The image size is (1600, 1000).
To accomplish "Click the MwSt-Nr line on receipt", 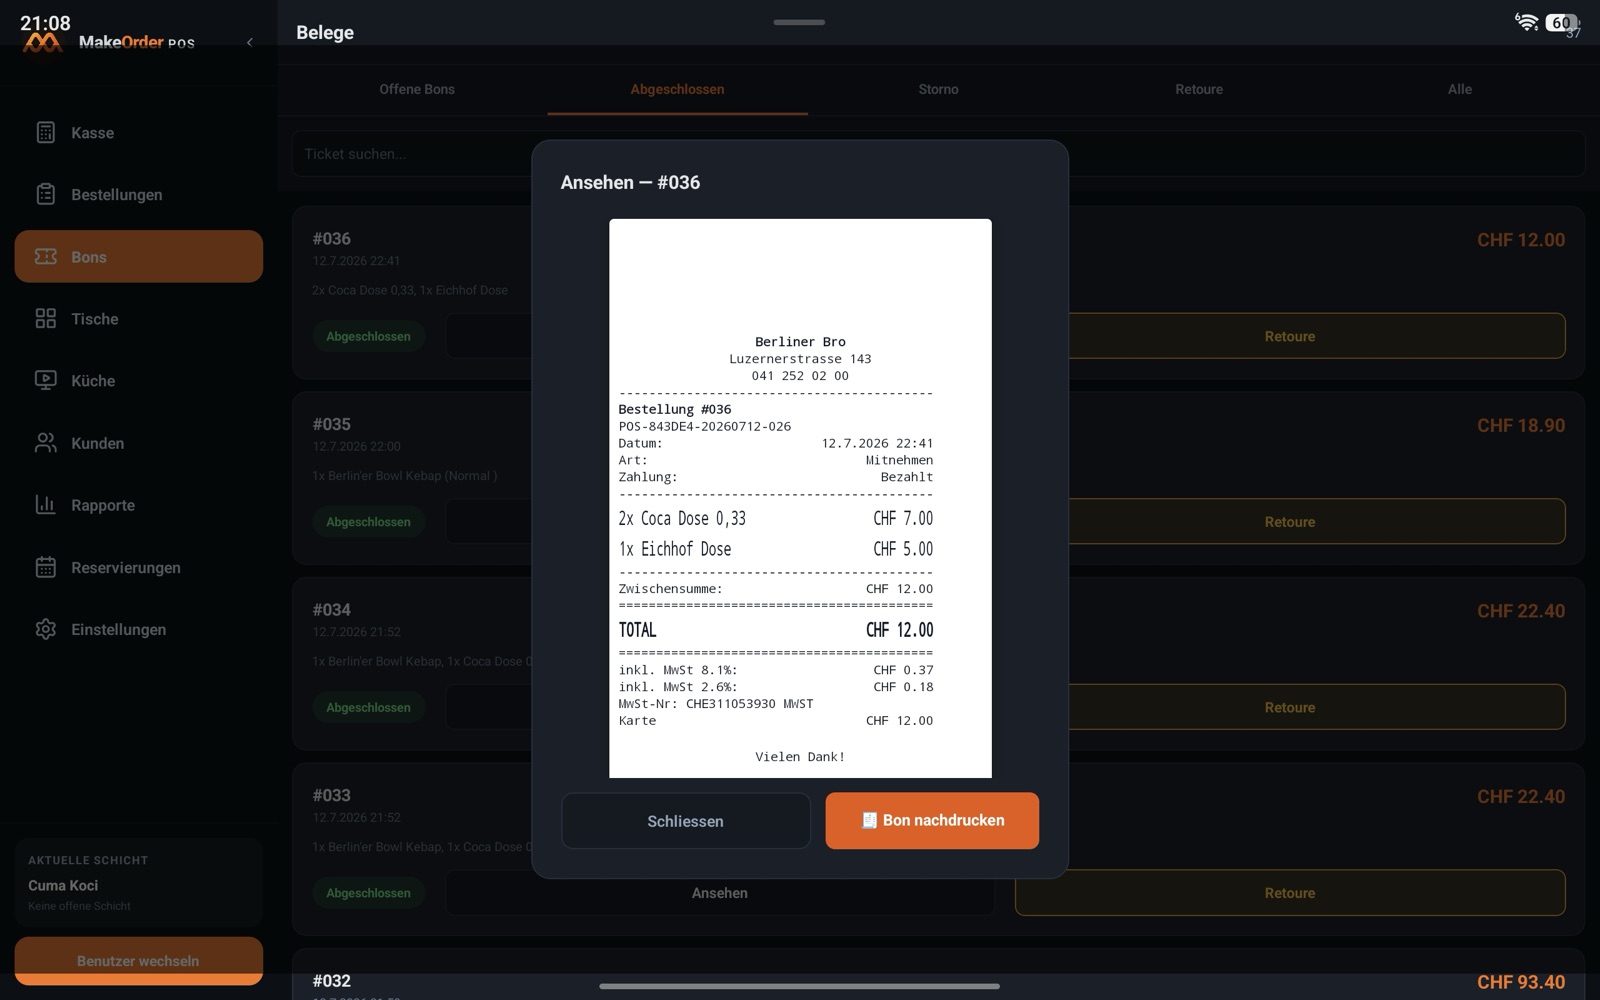I will click(716, 704).
